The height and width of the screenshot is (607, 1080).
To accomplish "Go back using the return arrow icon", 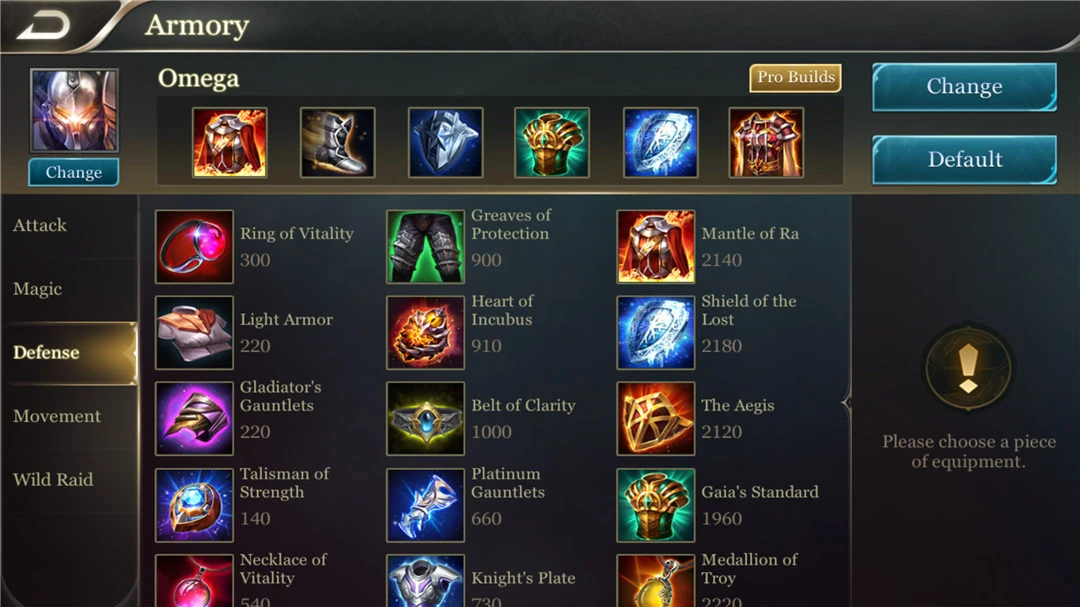I will [x=43, y=26].
